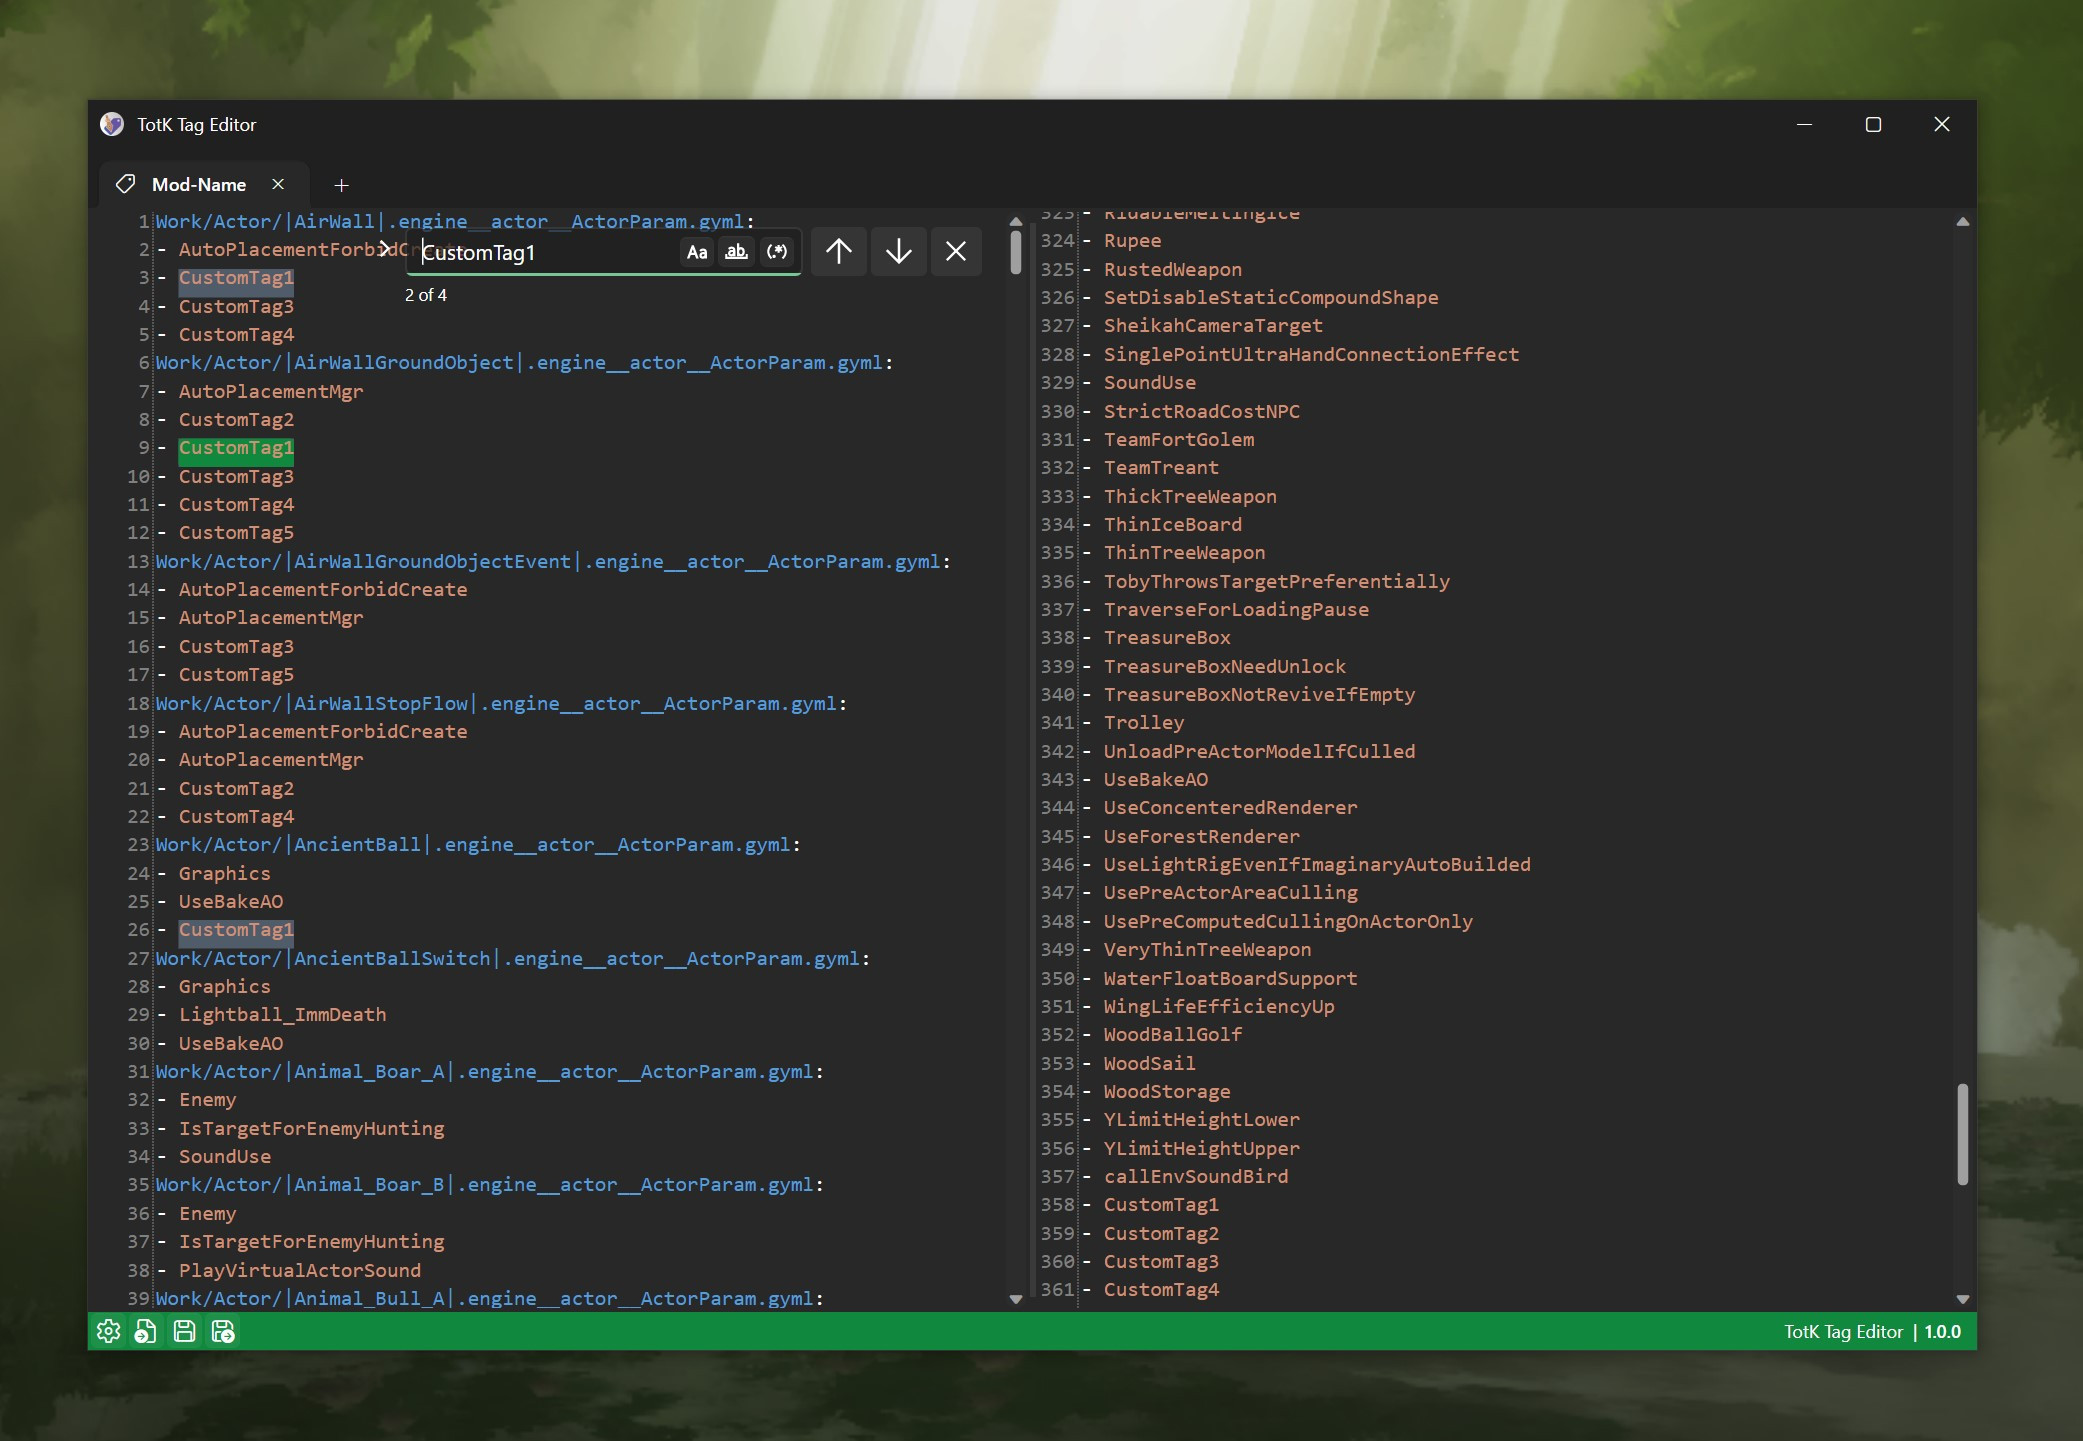Save the file with the floppy disk icon
Image resolution: width=2083 pixels, height=1441 pixels.
[184, 1330]
